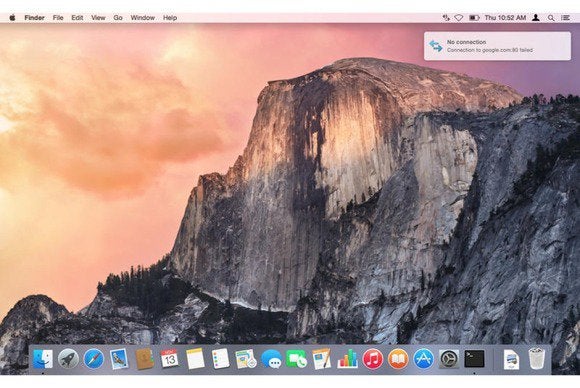Launch Launchpad rocket icon in Dock
Image resolution: width=580 pixels, height=388 pixels.
[x=68, y=359]
